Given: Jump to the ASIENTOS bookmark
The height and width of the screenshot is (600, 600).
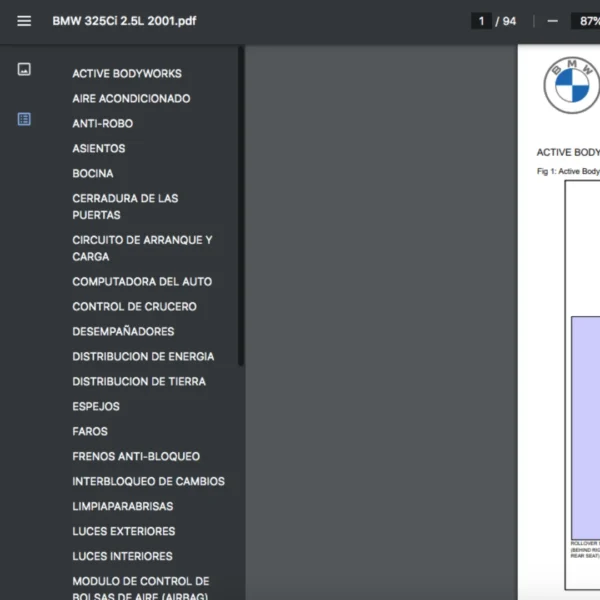Looking at the screenshot, I should coord(99,149).
